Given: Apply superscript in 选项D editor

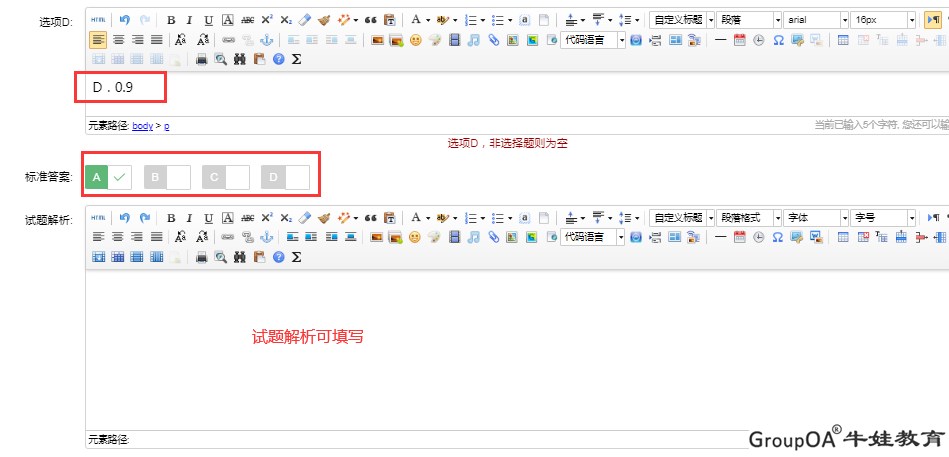Looking at the screenshot, I should point(267,20).
